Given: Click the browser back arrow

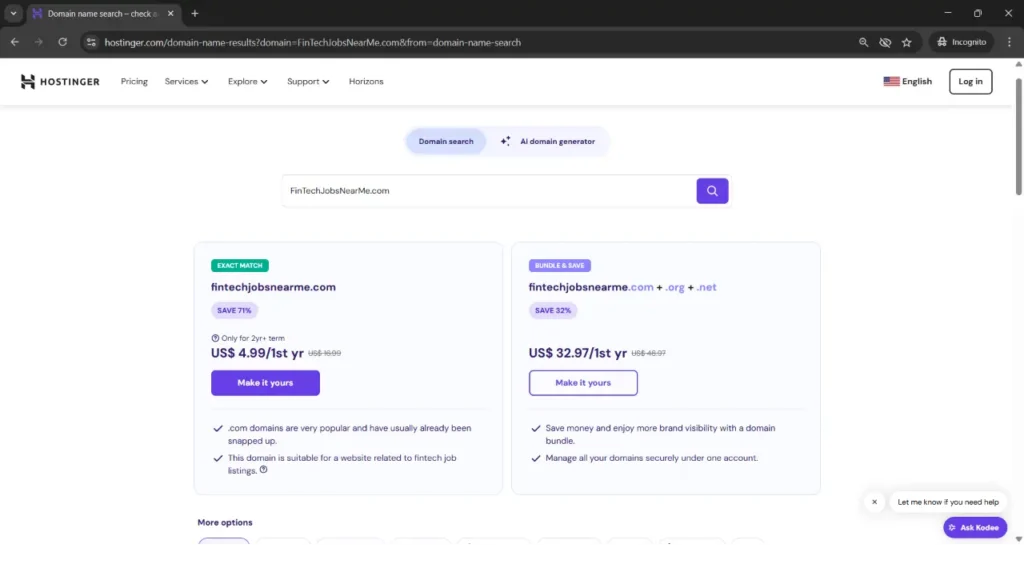Looking at the screenshot, I should coord(14,42).
